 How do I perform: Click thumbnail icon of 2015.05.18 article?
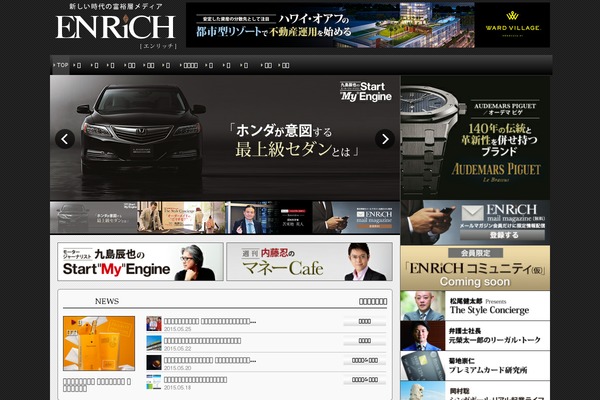pyautogui.click(x=154, y=382)
